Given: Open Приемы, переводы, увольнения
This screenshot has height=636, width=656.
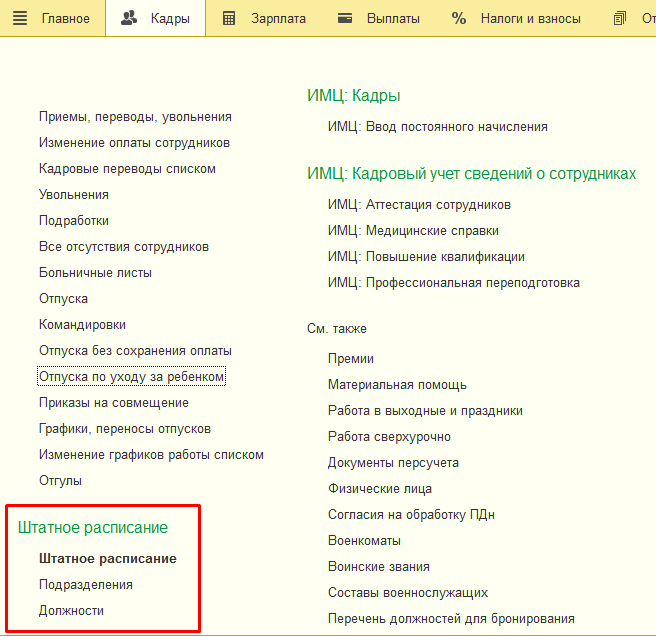Looking at the screenshot, I should pyautogui.click(x=135, y=117).
